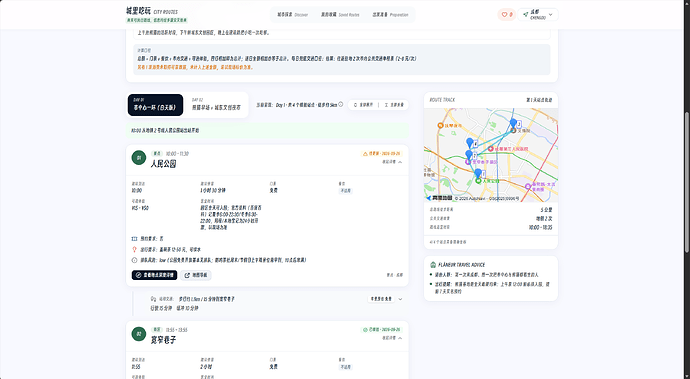Open the Preparation nav tab

coord(390,15)
